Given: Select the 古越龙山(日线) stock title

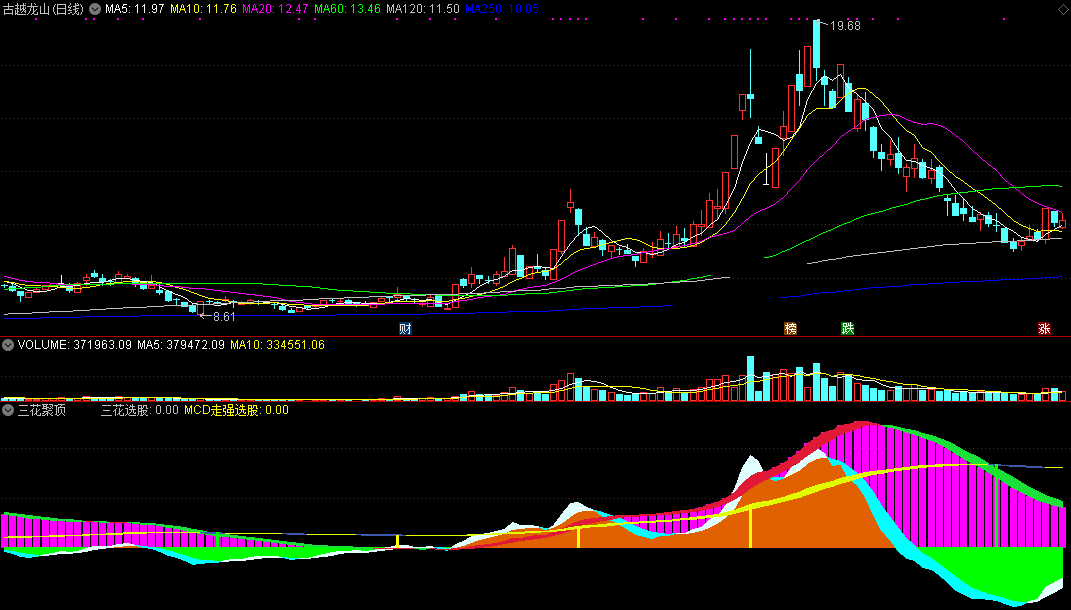Looking at the screenshot, I should (x=44, y=9).
